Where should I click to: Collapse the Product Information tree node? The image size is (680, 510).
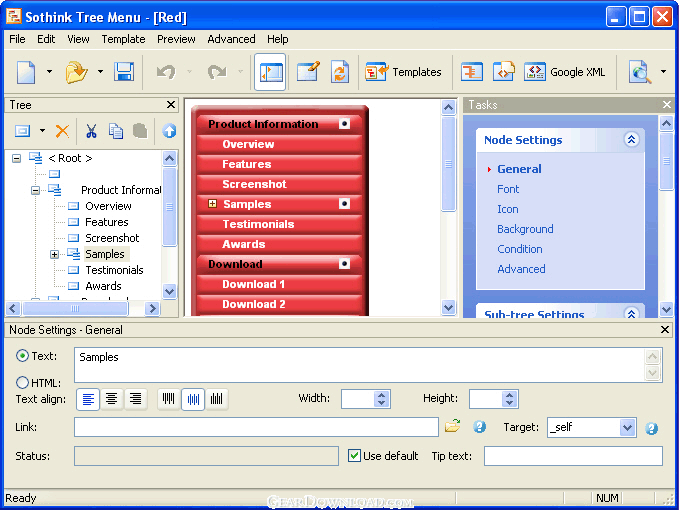tap(36, 190)
